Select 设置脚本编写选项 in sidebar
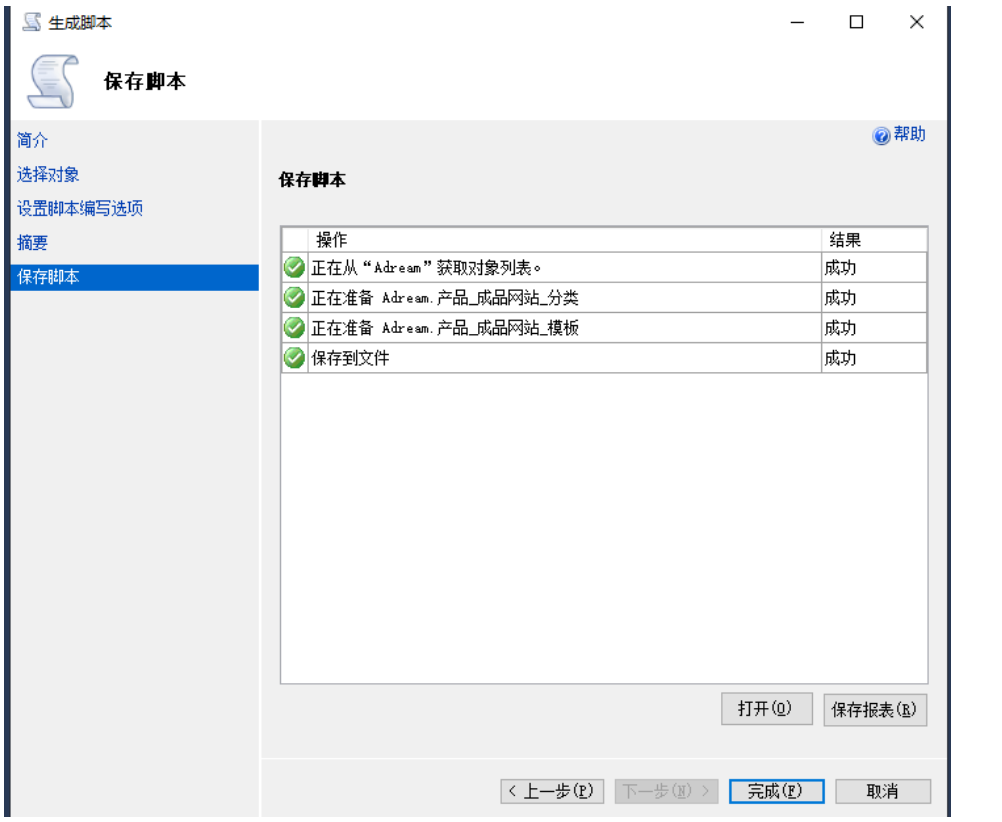1002x822 pixels. (80, 209)
